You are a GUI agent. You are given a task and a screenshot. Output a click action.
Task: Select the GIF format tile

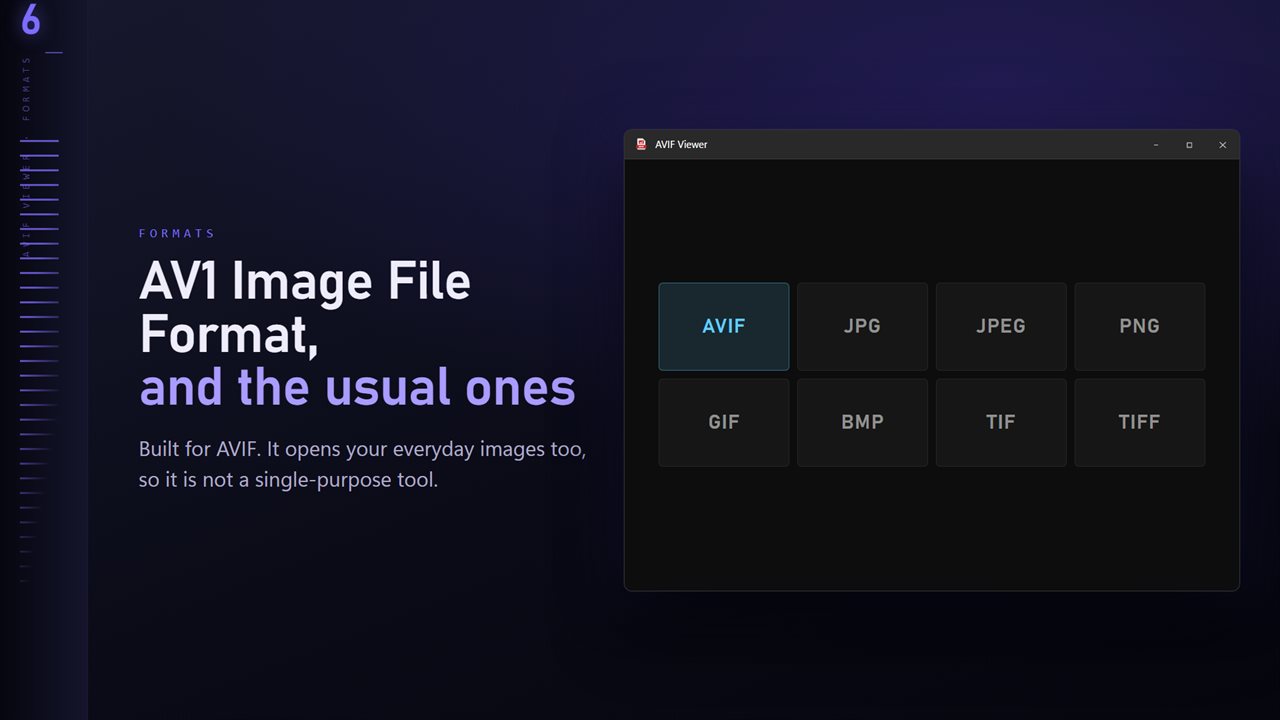click(723, 422)
